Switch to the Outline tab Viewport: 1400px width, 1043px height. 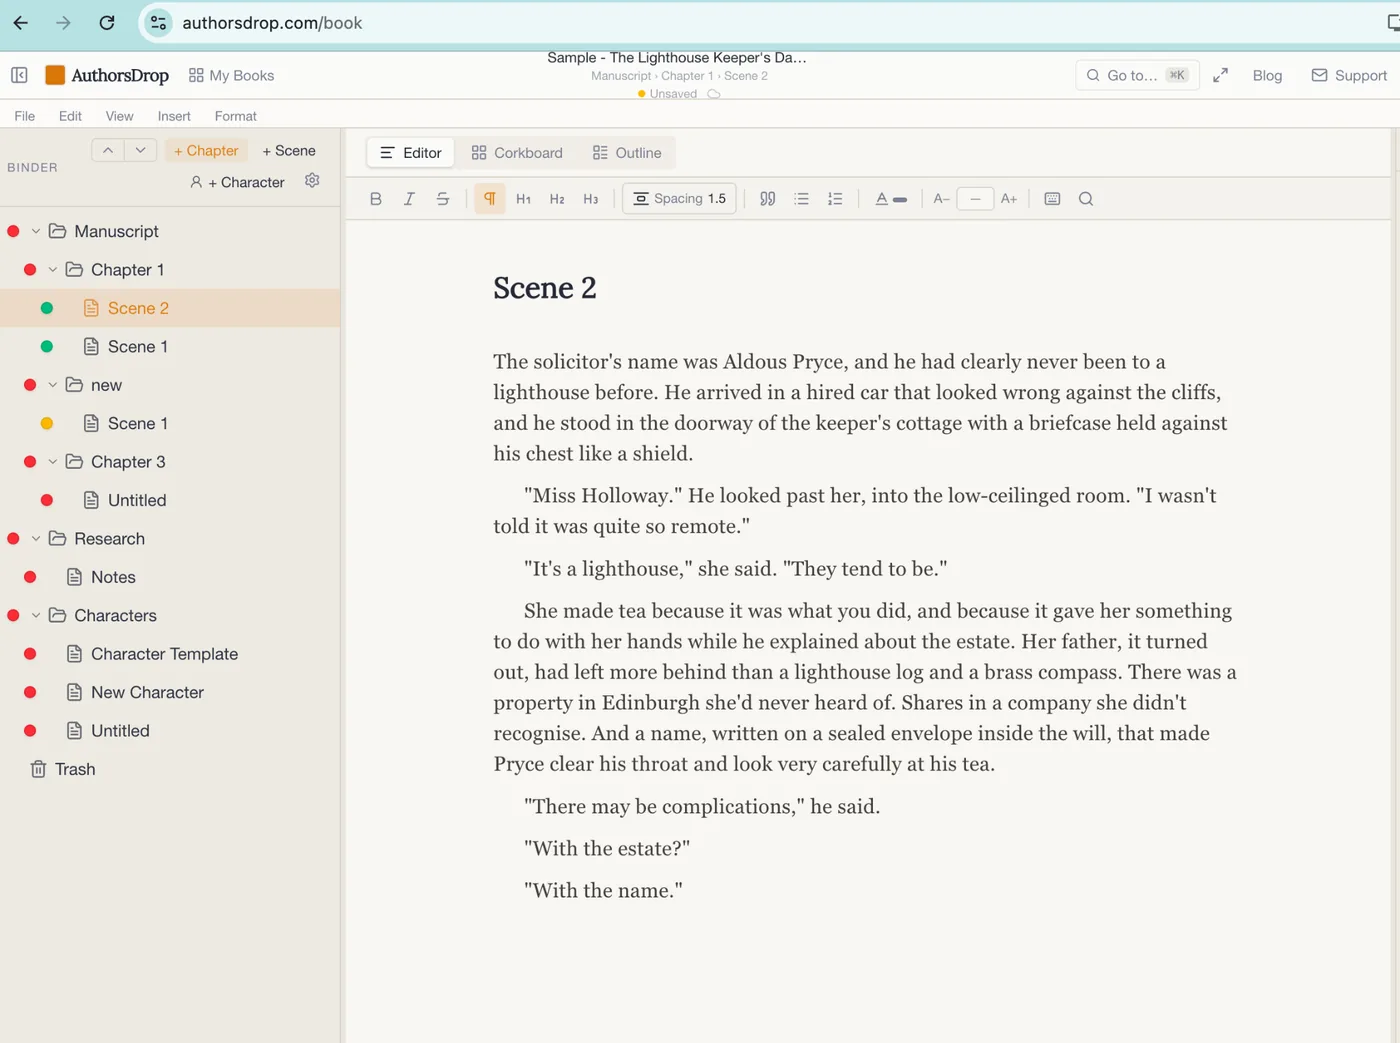pyautogui.click(x=627, y=153)
